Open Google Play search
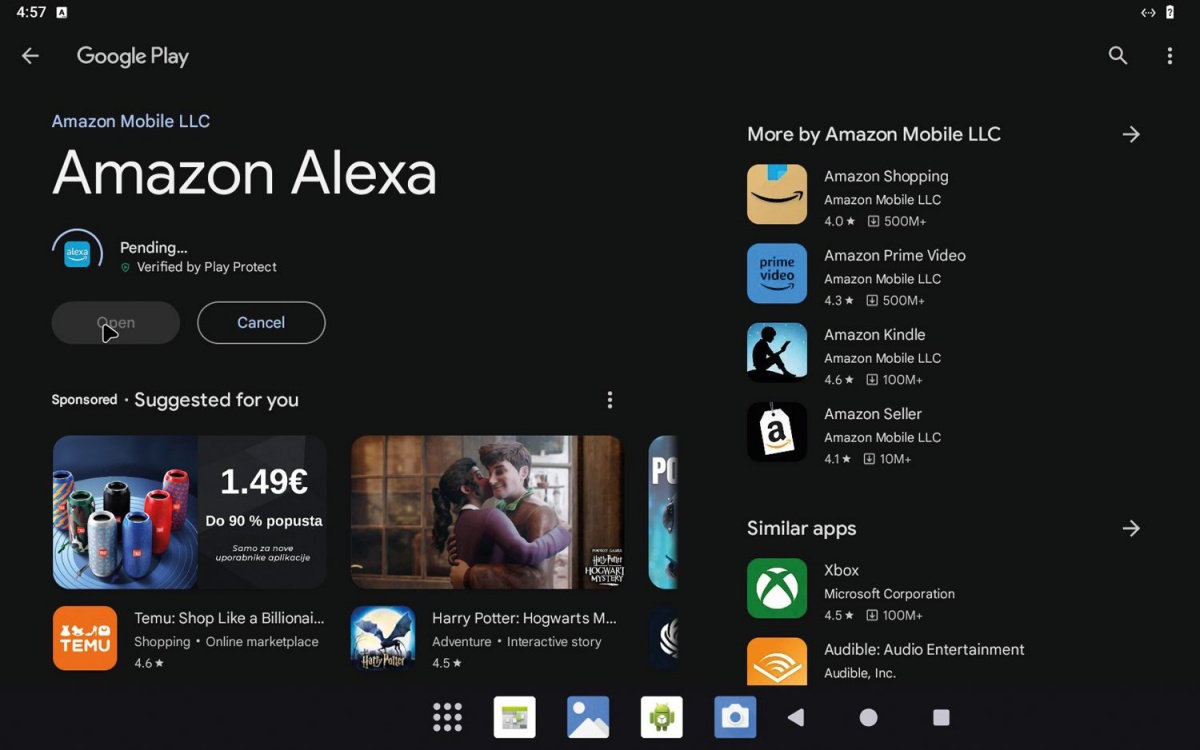The image size is (1200, 750). 1118,56
